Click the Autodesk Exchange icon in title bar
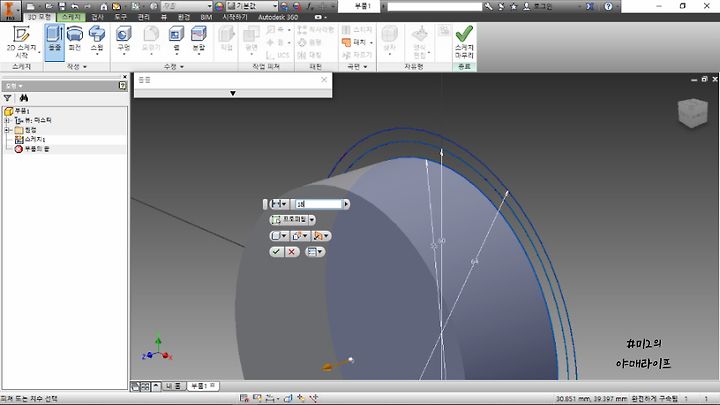Screen dimensions: 720x405 590,6
